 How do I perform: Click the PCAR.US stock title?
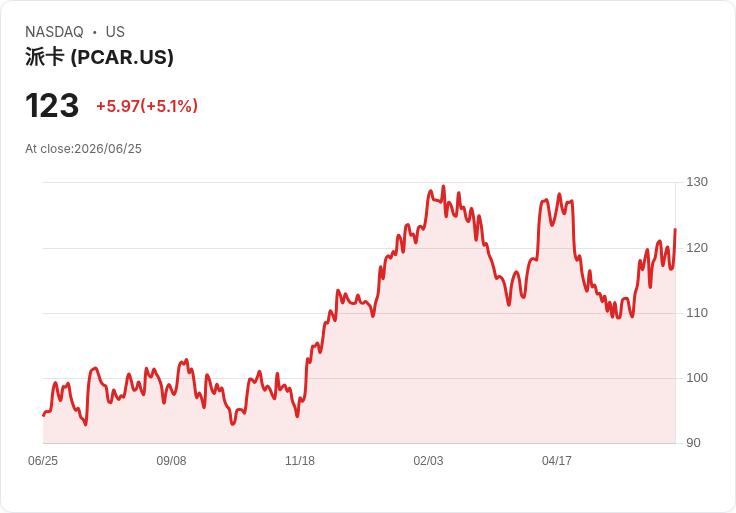pos(99,57)
